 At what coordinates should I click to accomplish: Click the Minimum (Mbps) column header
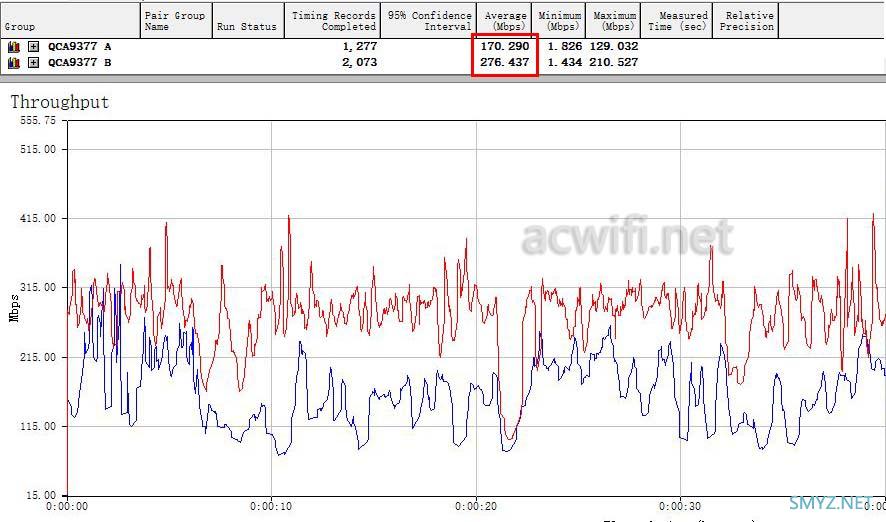coord(558,21)
